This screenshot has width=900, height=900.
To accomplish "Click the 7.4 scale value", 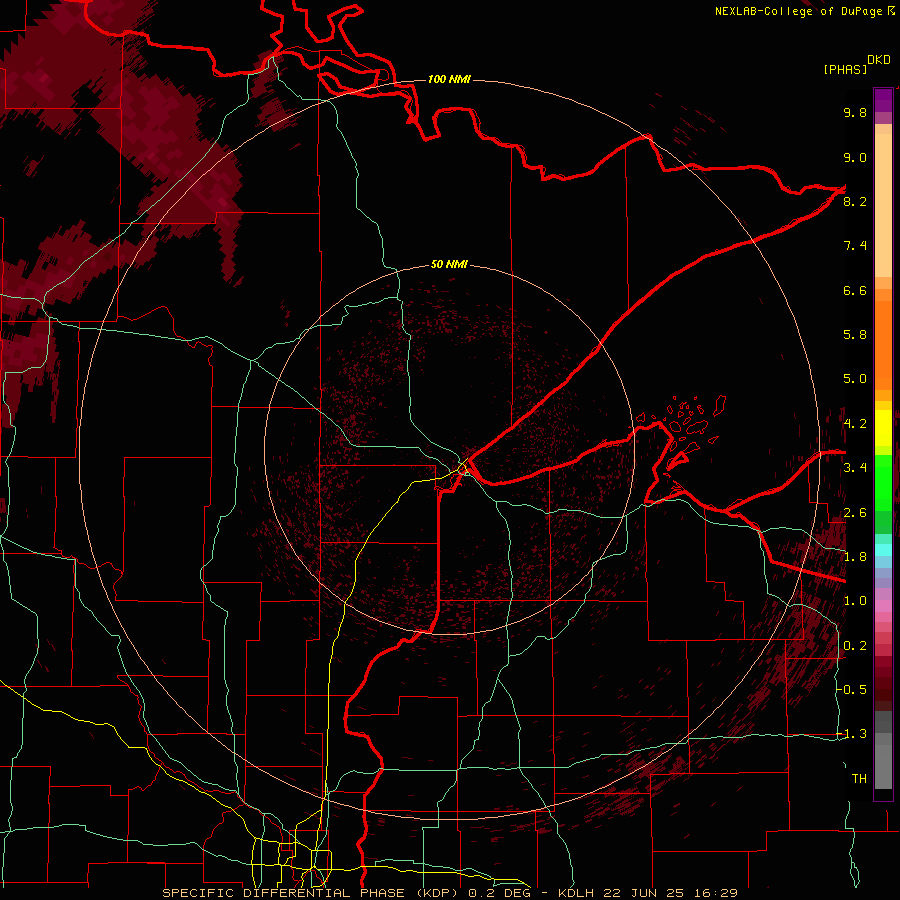I will (855, 246).
